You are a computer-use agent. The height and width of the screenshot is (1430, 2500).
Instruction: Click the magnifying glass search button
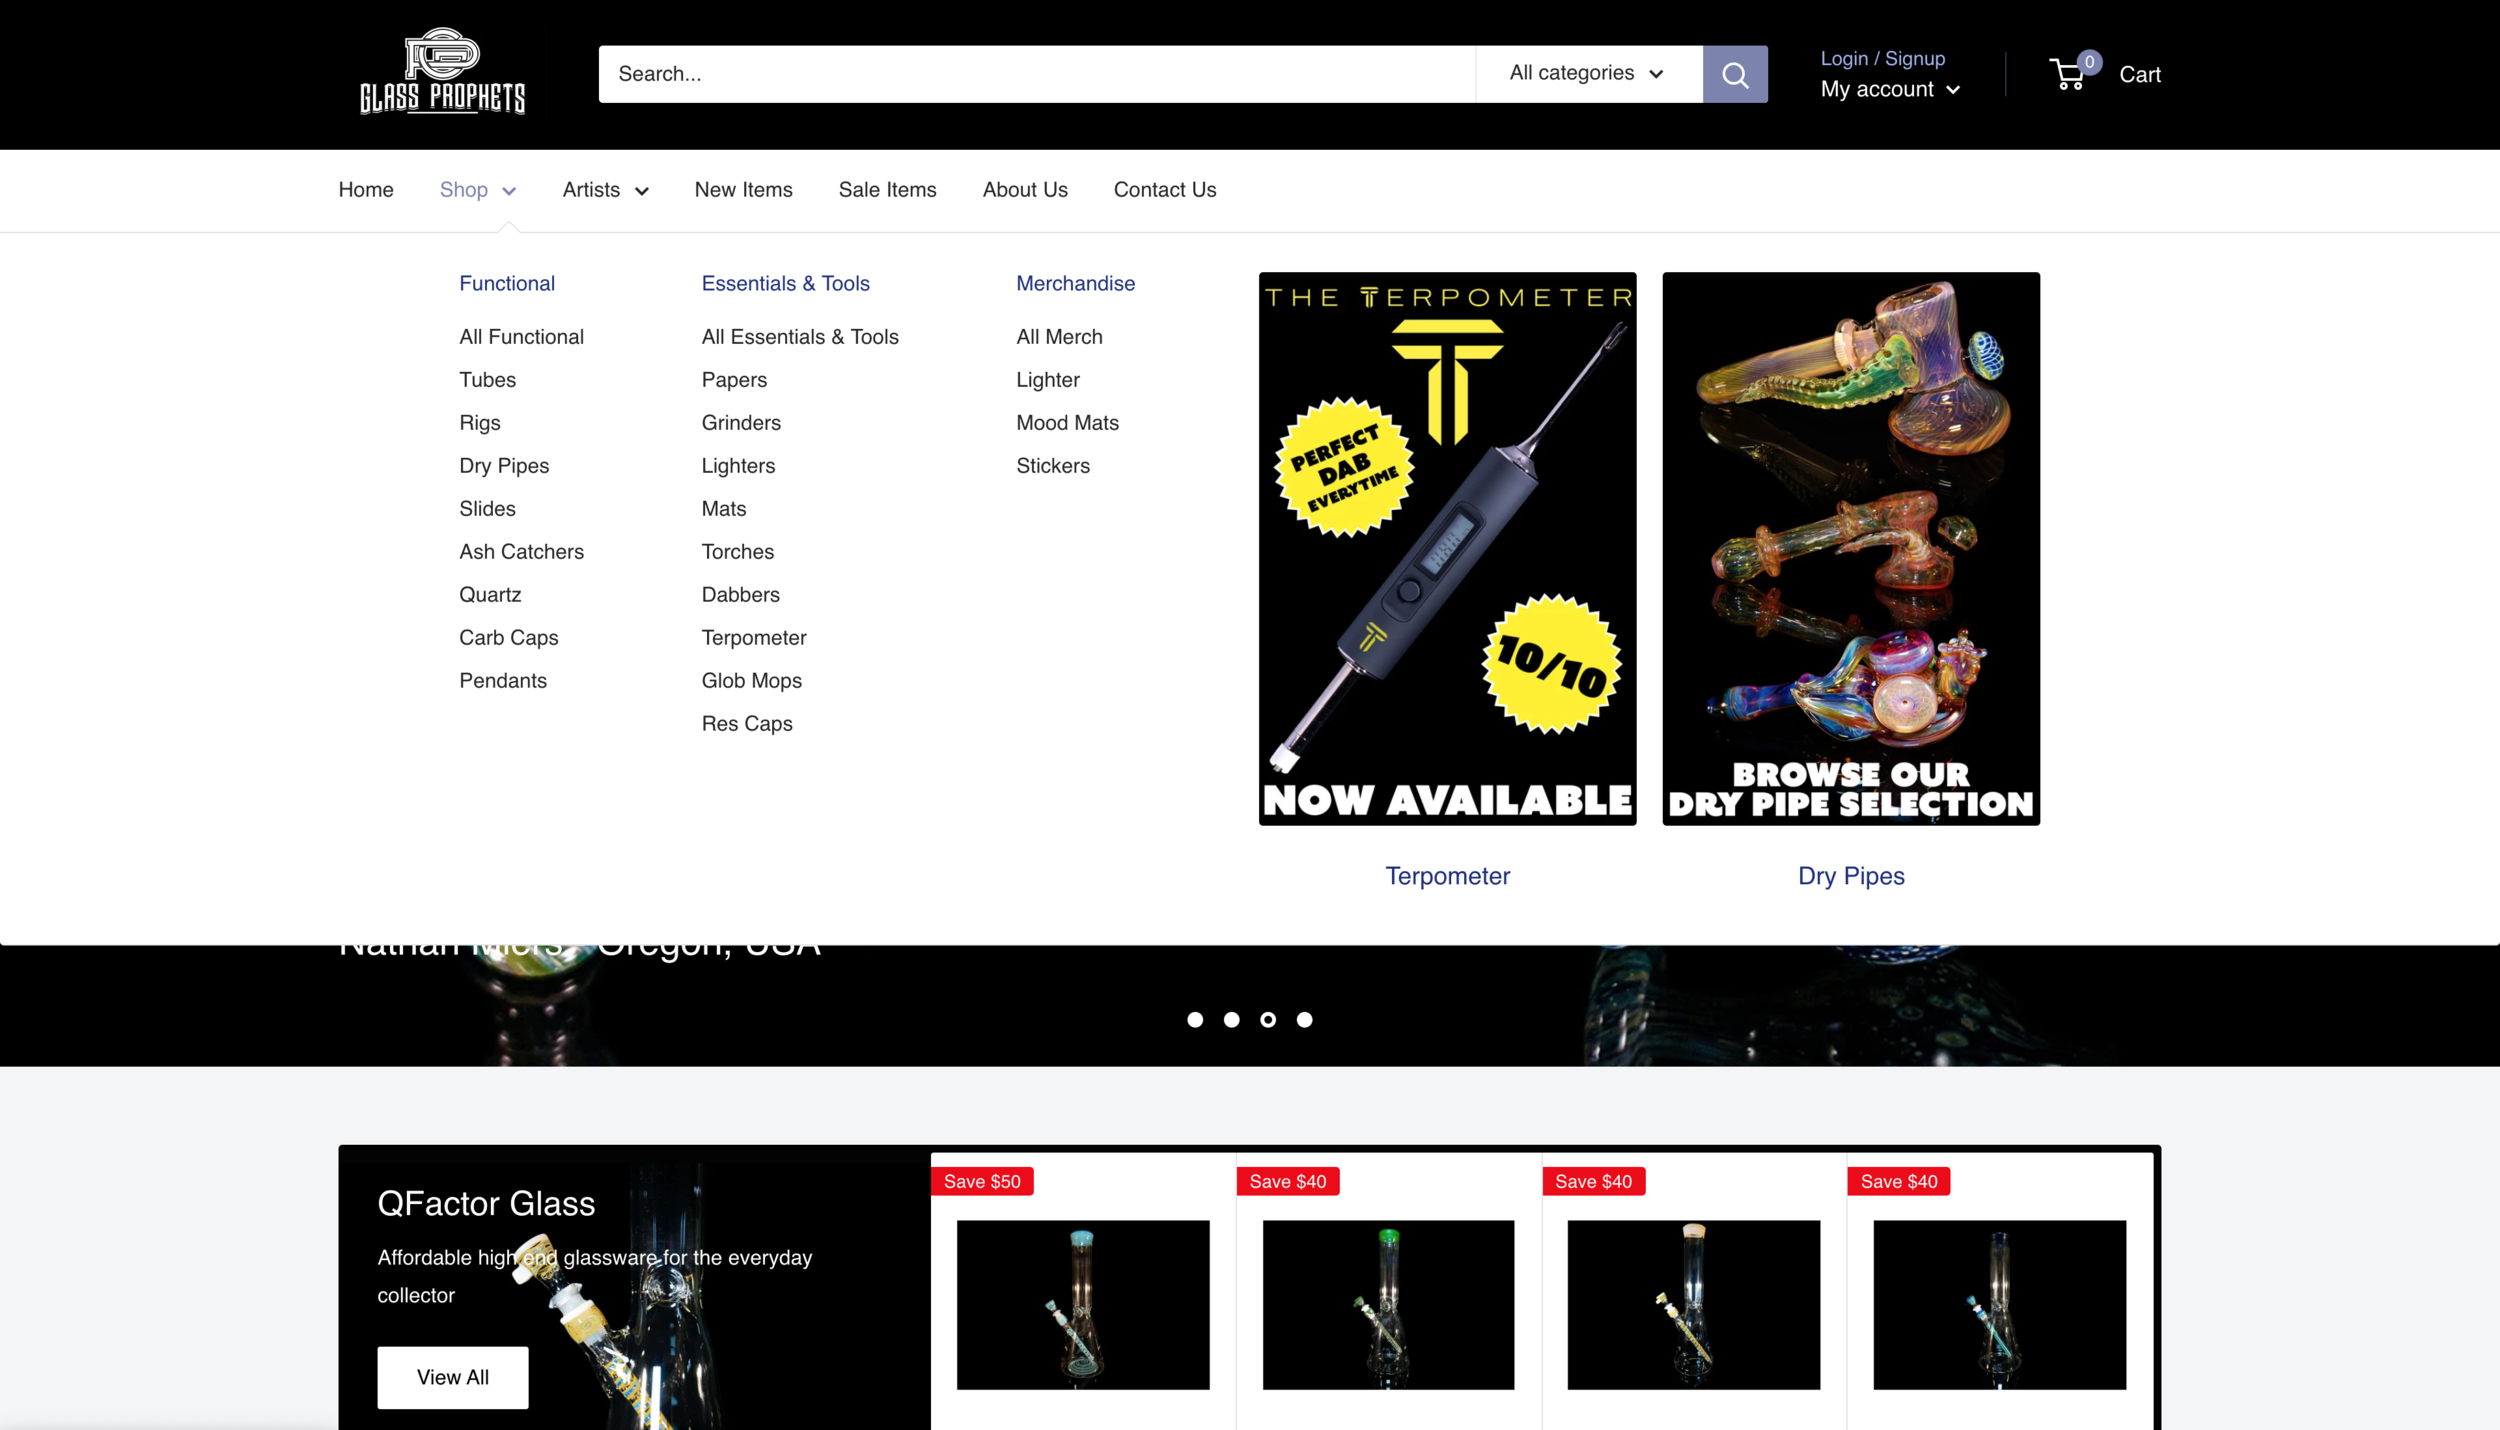[x=1735, y=74]
